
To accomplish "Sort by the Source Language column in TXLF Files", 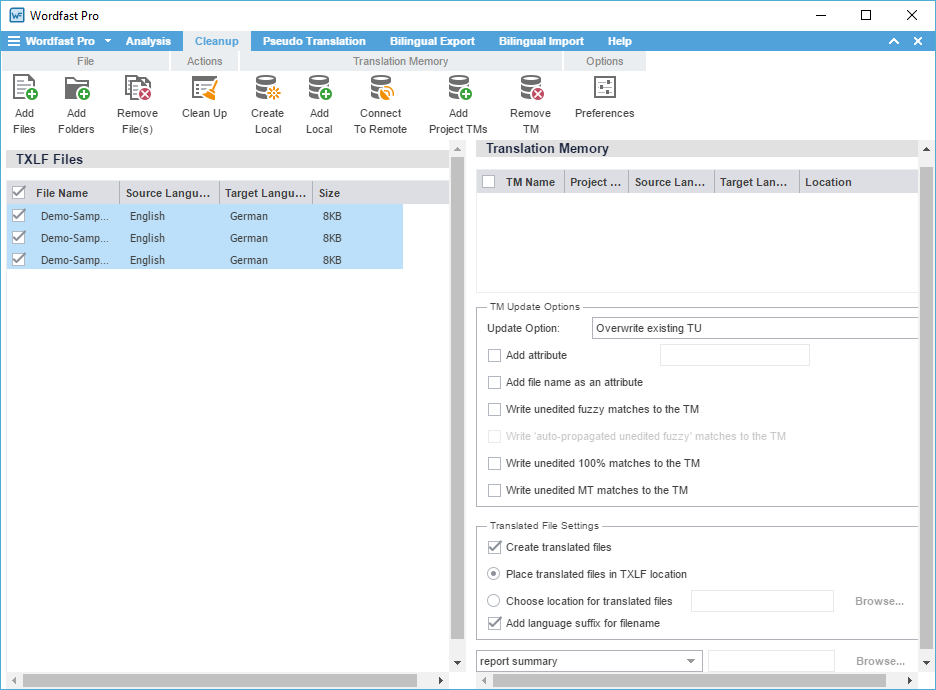I will (x=170, y=193).
